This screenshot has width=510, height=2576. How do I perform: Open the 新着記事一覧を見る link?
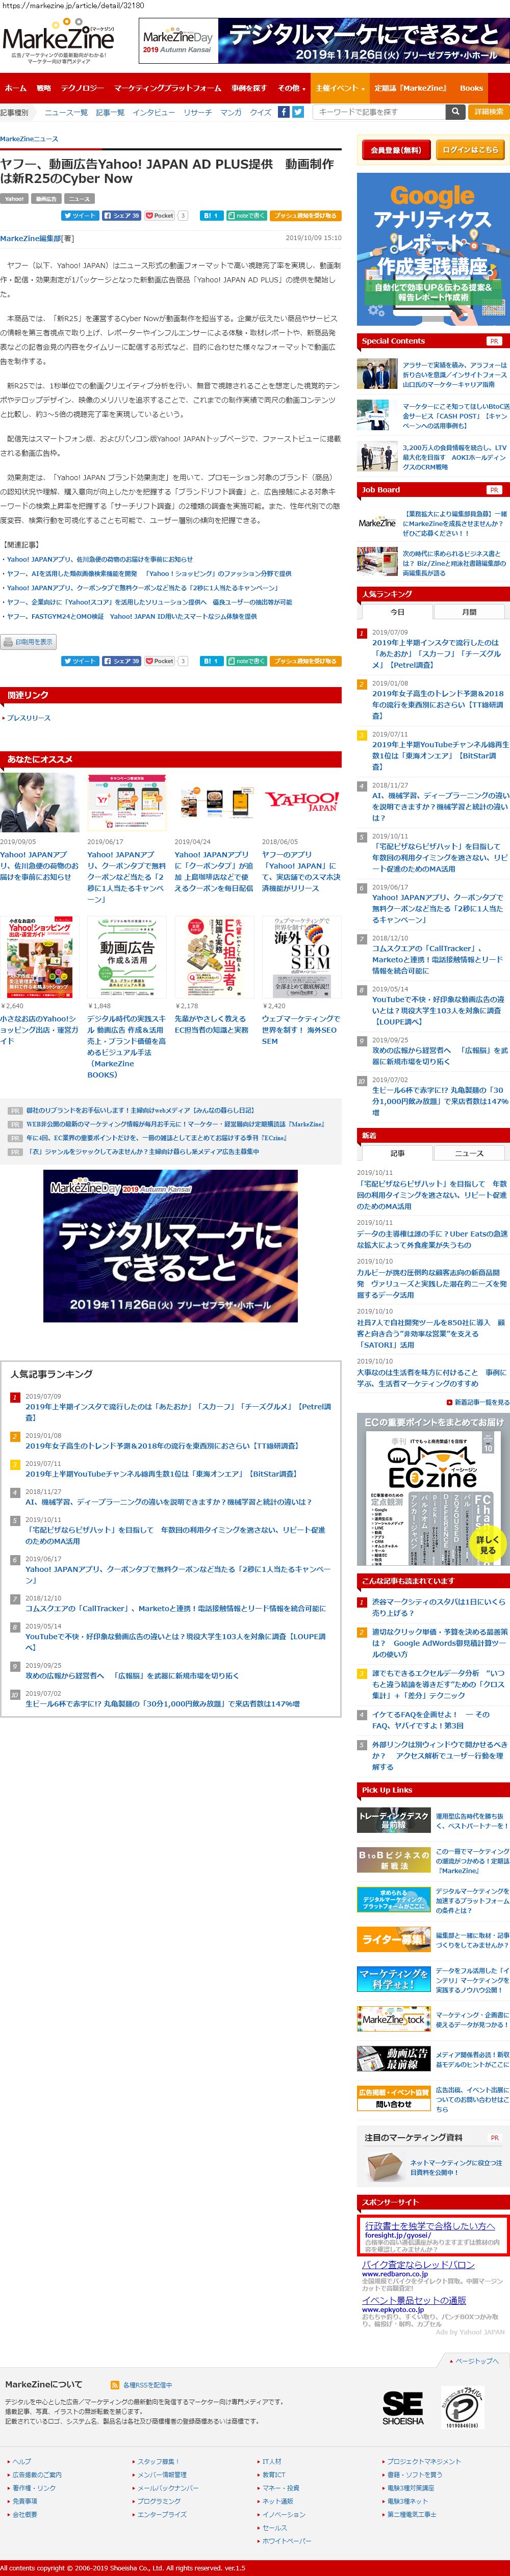coord(481,1402)
